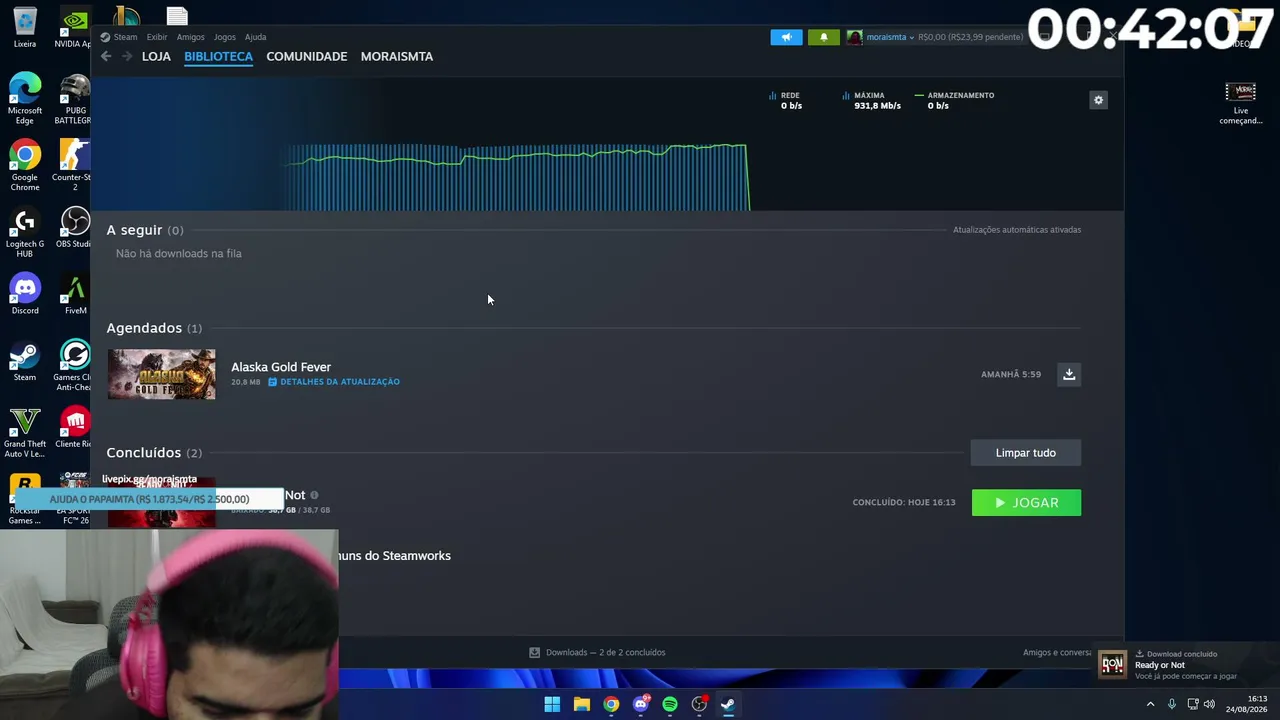Select the Lixeira desktop icon
Image resolution: width=1280 pixels, height=720 pixels.
pyautogui.click(x=25, y=29)
